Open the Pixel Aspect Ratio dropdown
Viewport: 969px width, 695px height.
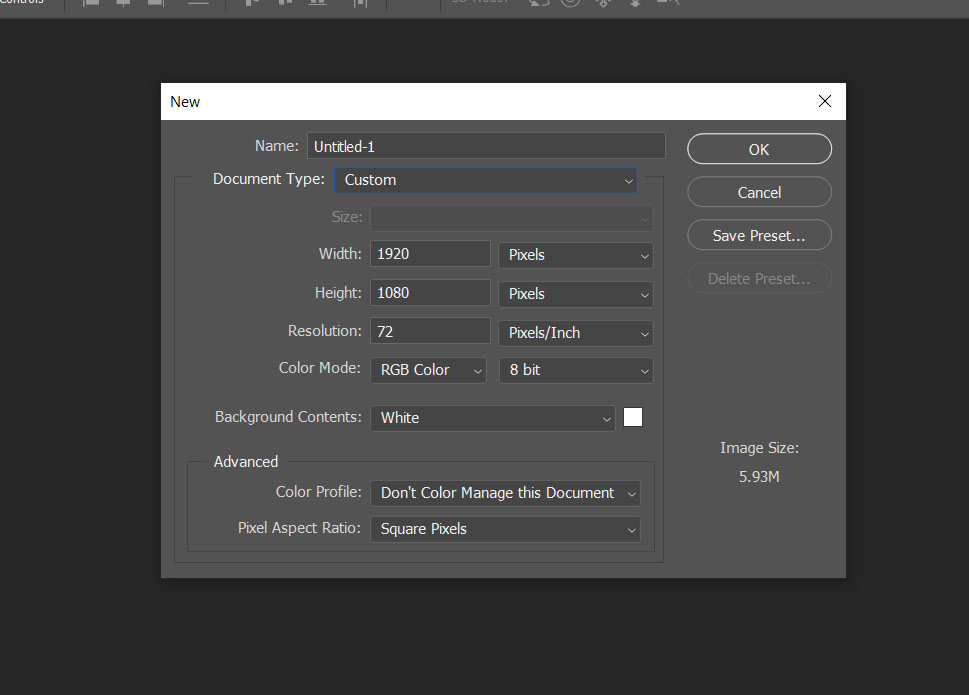[505, 528]
